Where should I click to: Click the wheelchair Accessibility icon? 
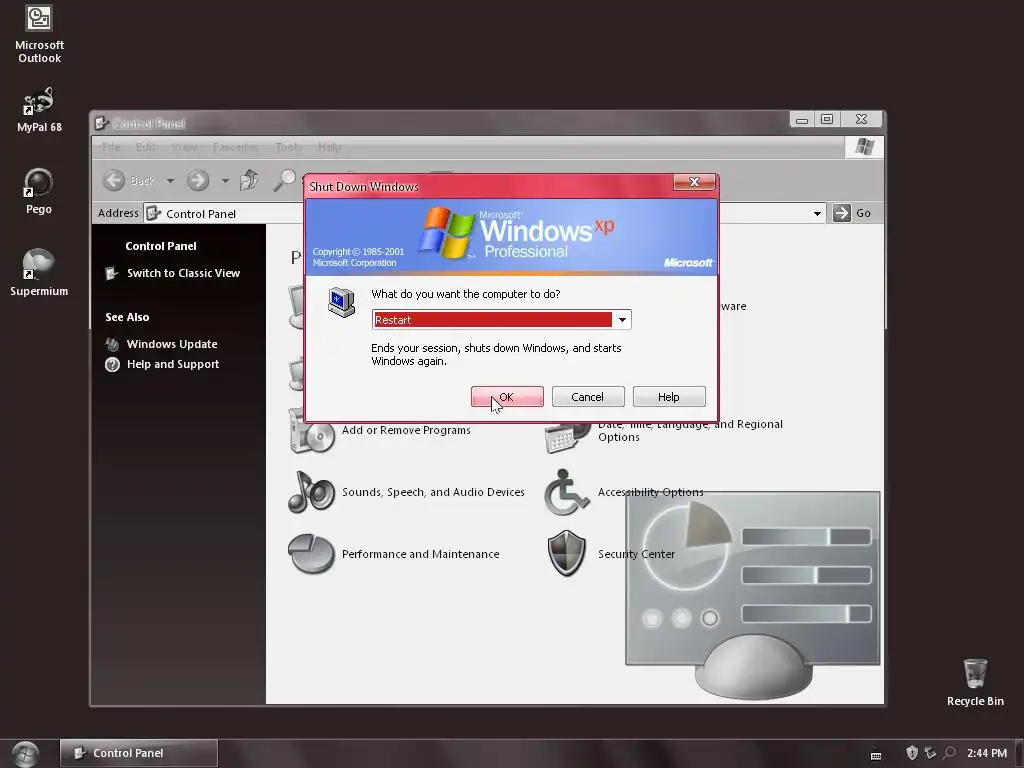click(x=566, y=492)
